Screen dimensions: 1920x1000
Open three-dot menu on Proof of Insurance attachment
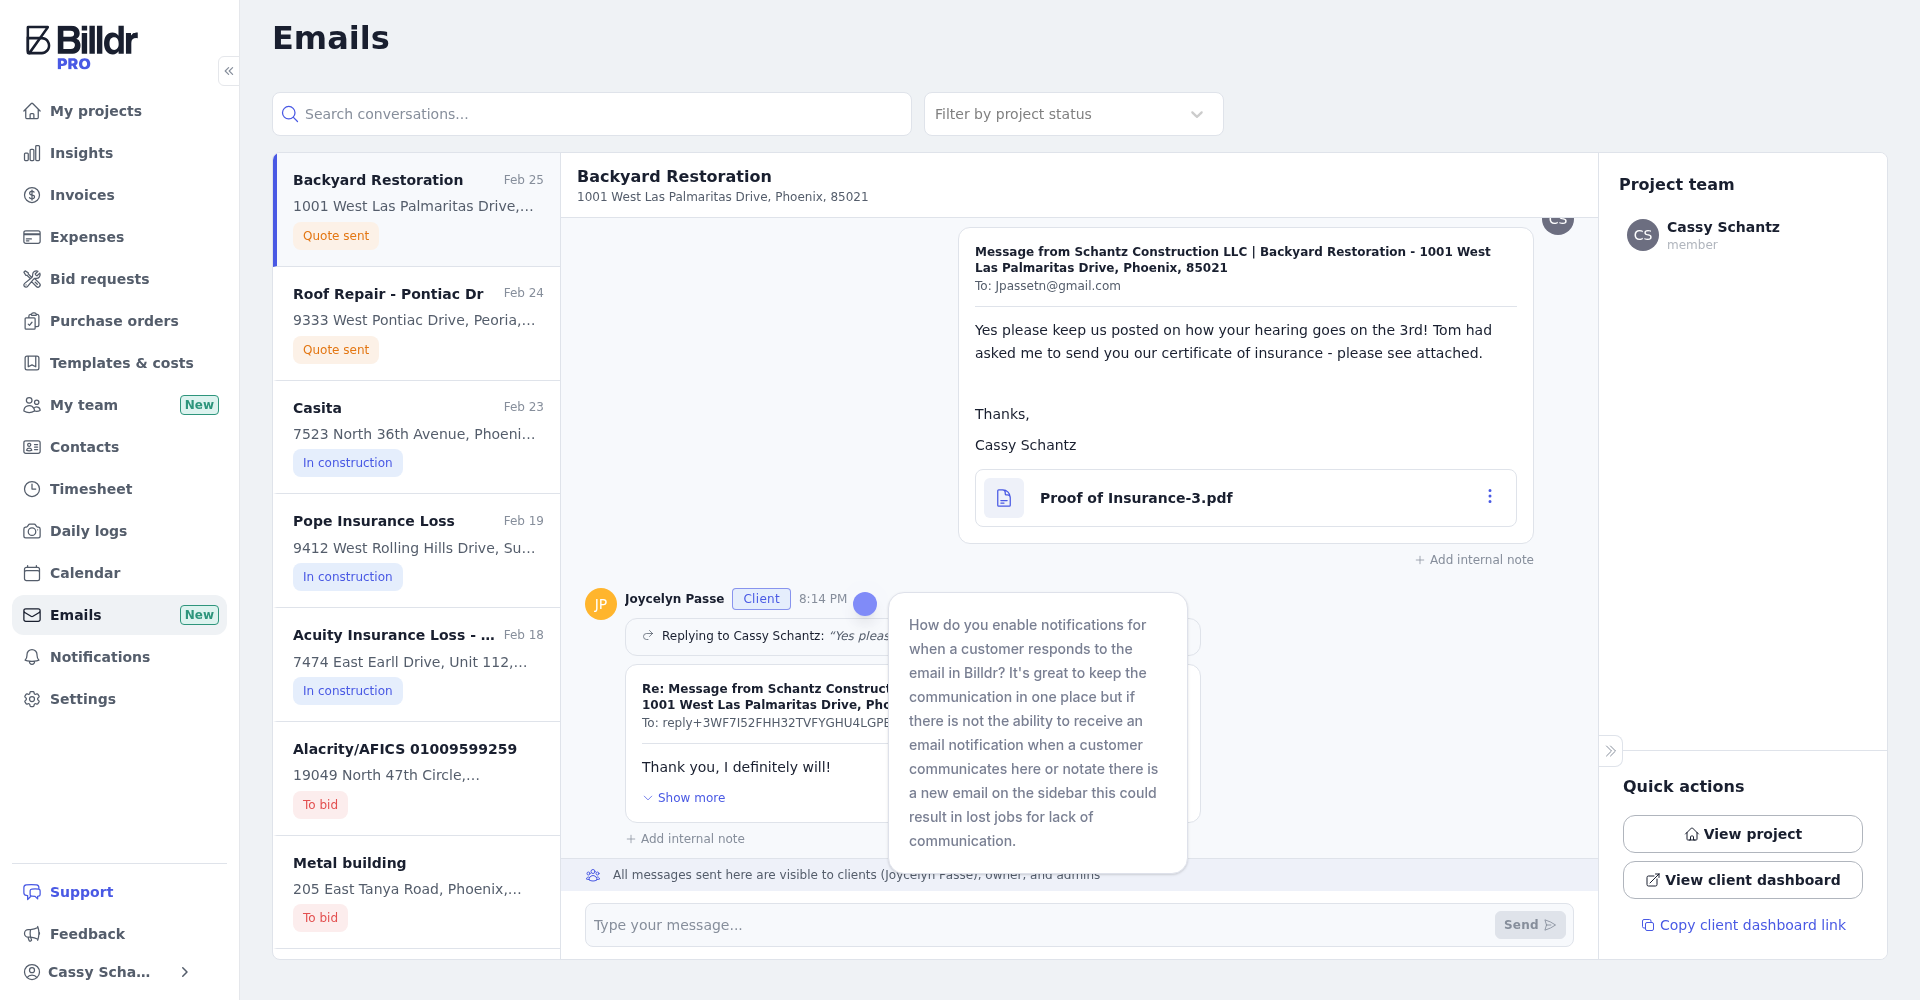tap(1489, 497)
